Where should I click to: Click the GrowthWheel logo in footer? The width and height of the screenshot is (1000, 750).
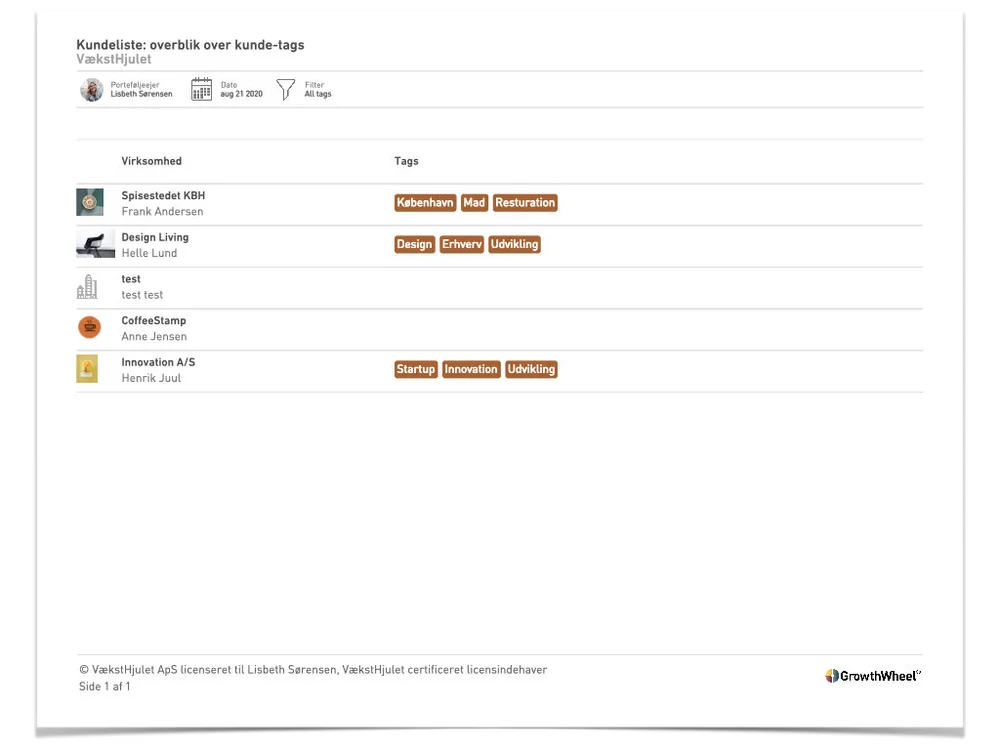click(873, 676)
